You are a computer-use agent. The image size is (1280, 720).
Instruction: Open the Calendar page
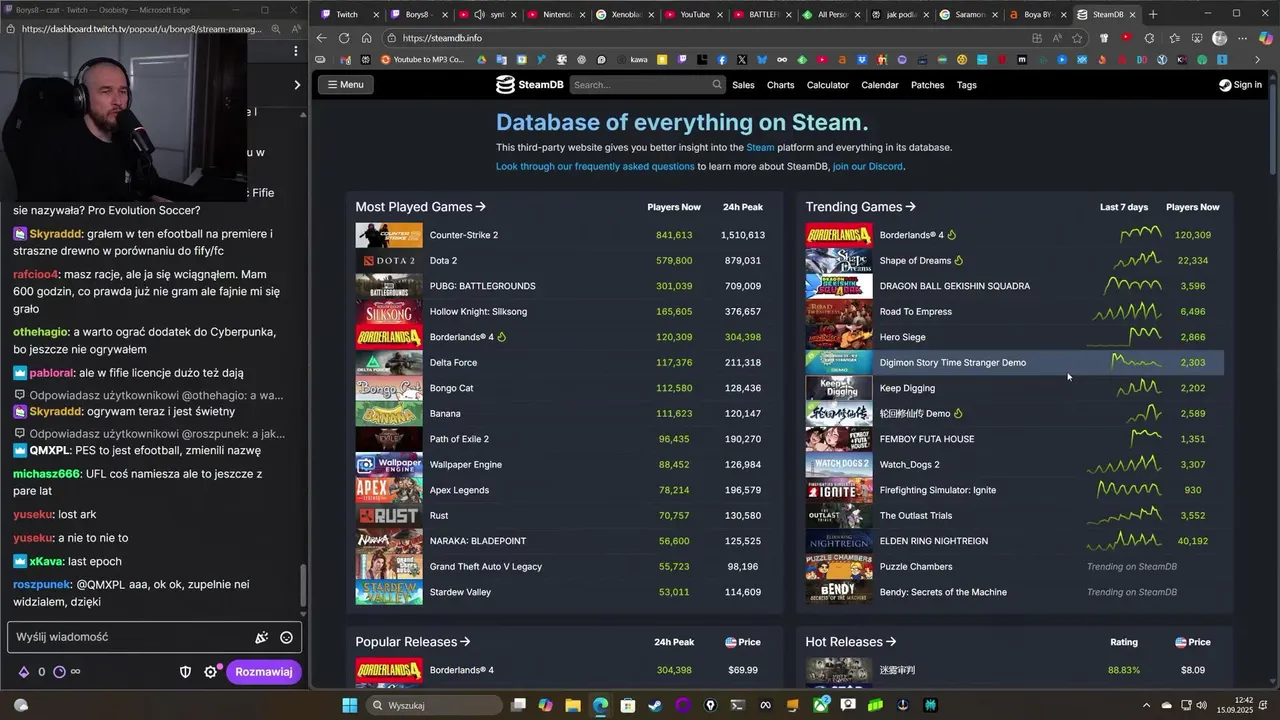[880, 85]
